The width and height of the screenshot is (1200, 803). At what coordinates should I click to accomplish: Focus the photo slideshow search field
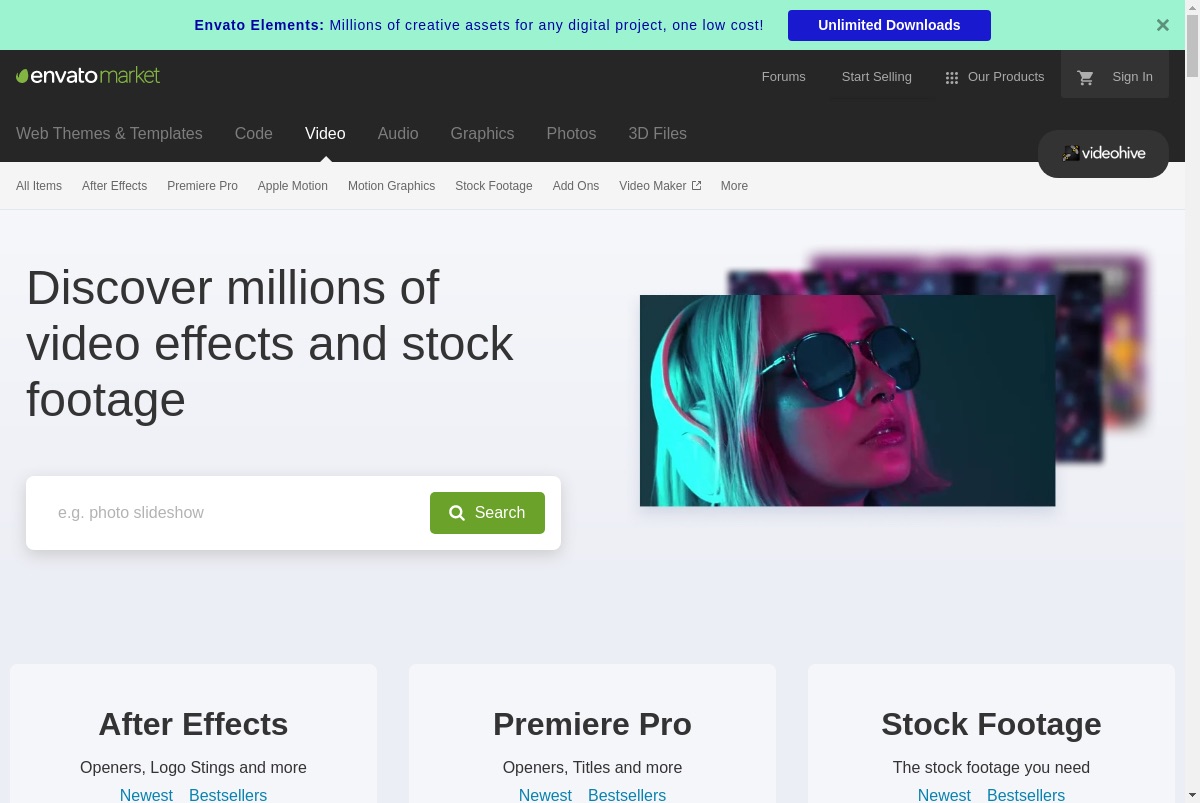236,513
